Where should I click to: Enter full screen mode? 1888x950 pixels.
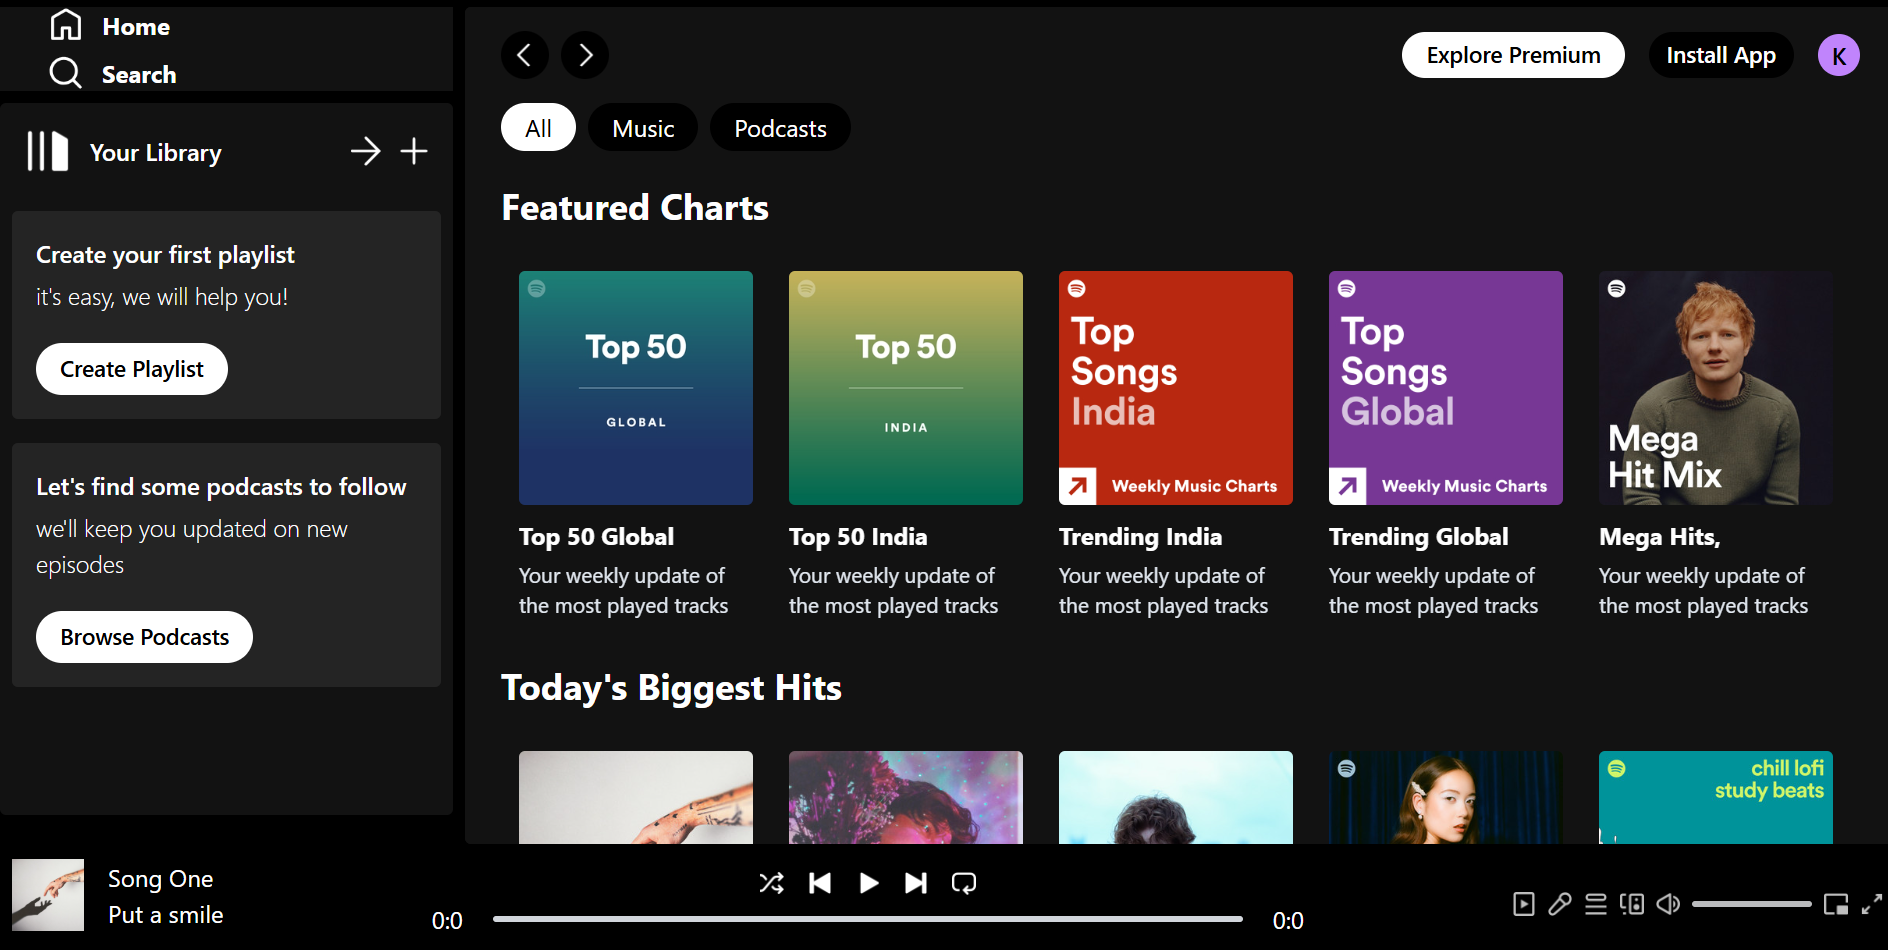pos(1872,905)
